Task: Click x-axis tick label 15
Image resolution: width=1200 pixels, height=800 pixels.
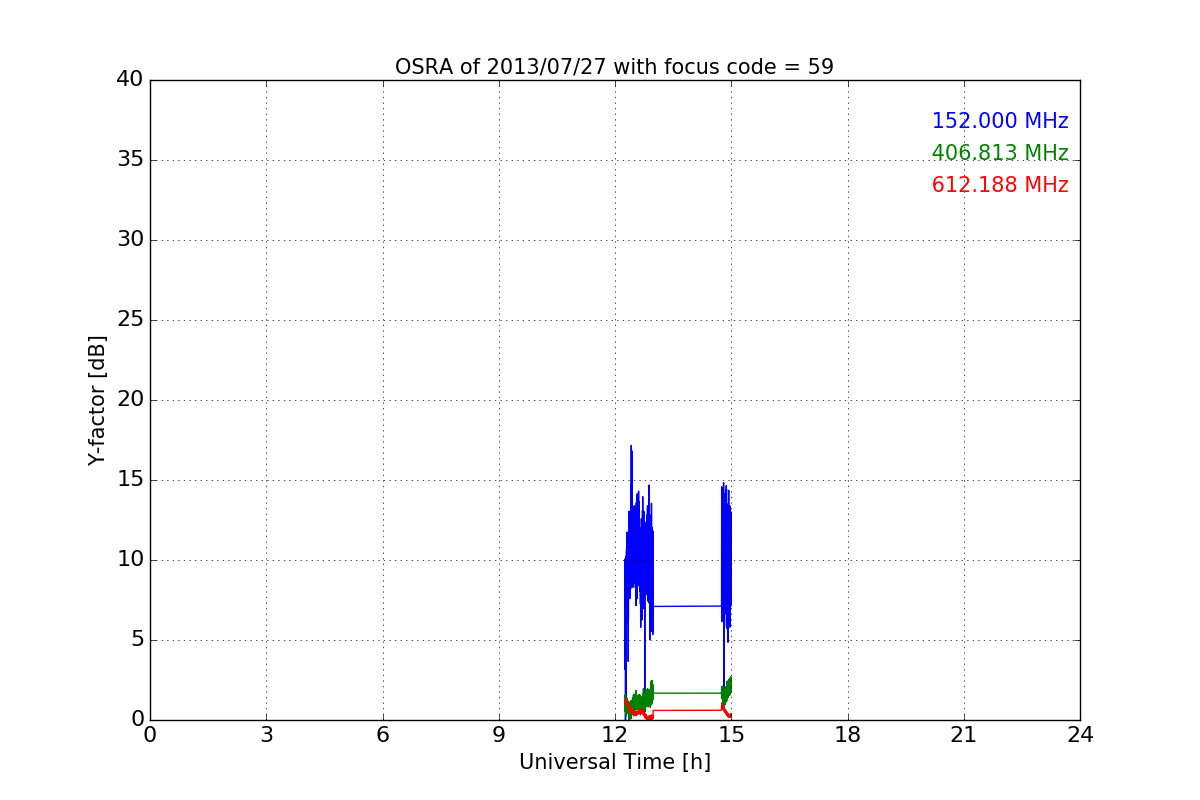Action: point(731,735)
